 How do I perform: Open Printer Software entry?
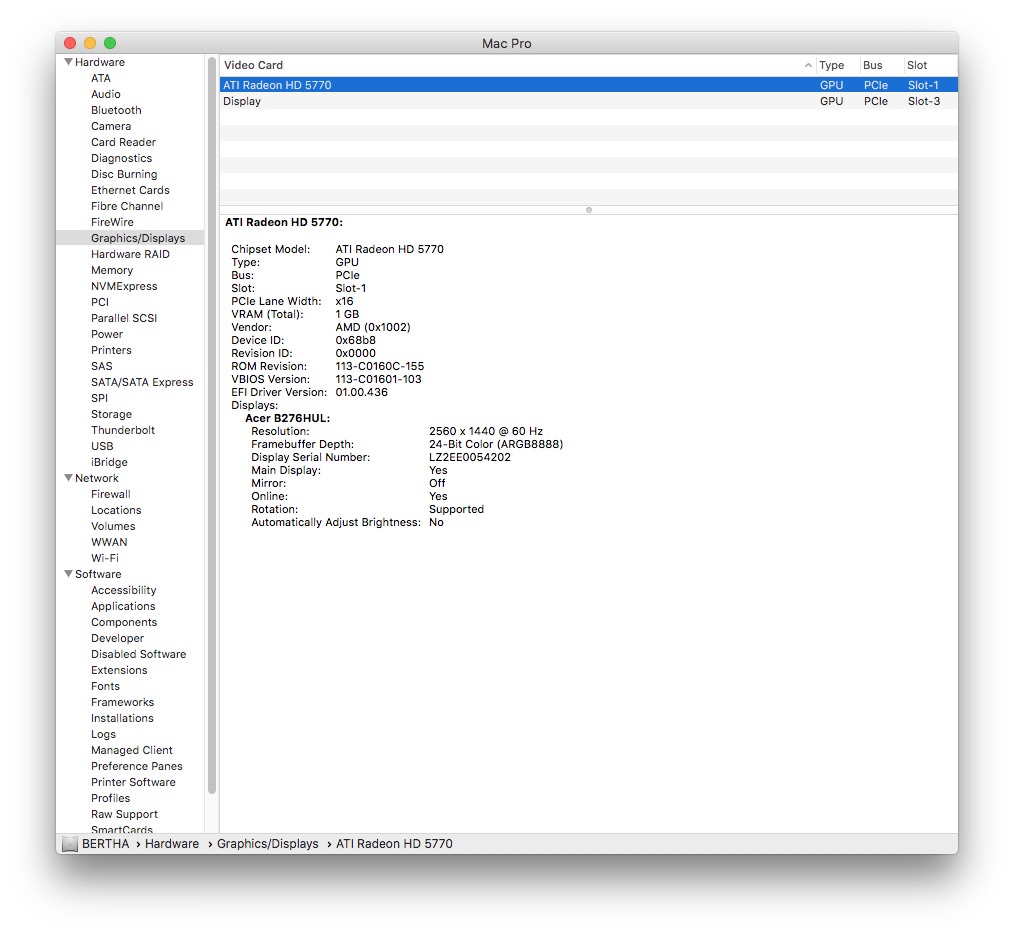click(x=133, y=783)
